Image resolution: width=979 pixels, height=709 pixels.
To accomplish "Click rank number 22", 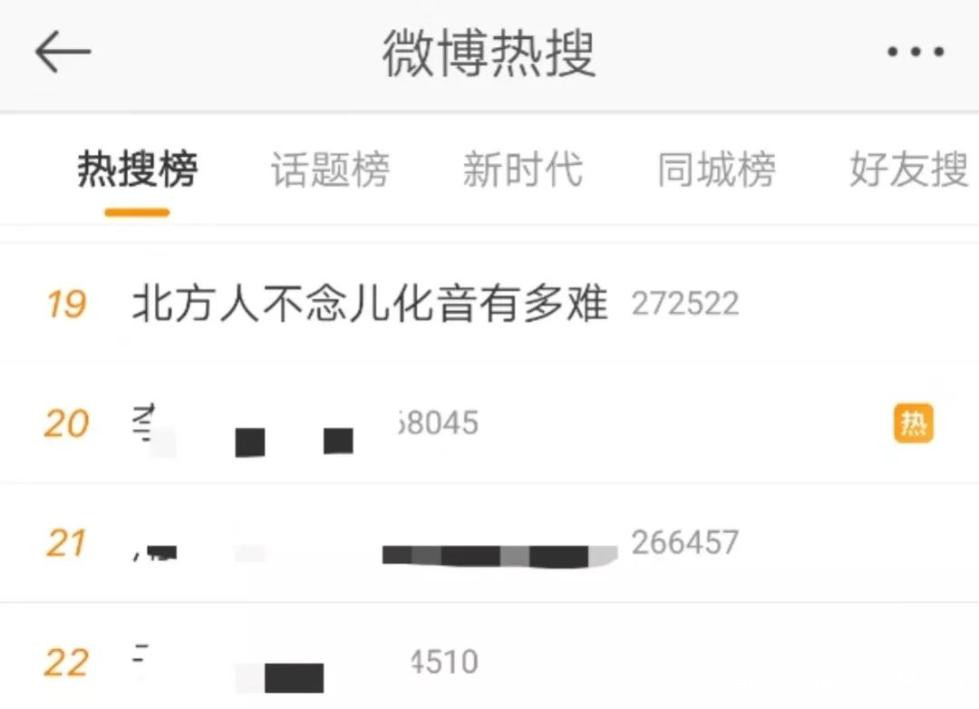I will pyautogui.click(x=66, y=662).
